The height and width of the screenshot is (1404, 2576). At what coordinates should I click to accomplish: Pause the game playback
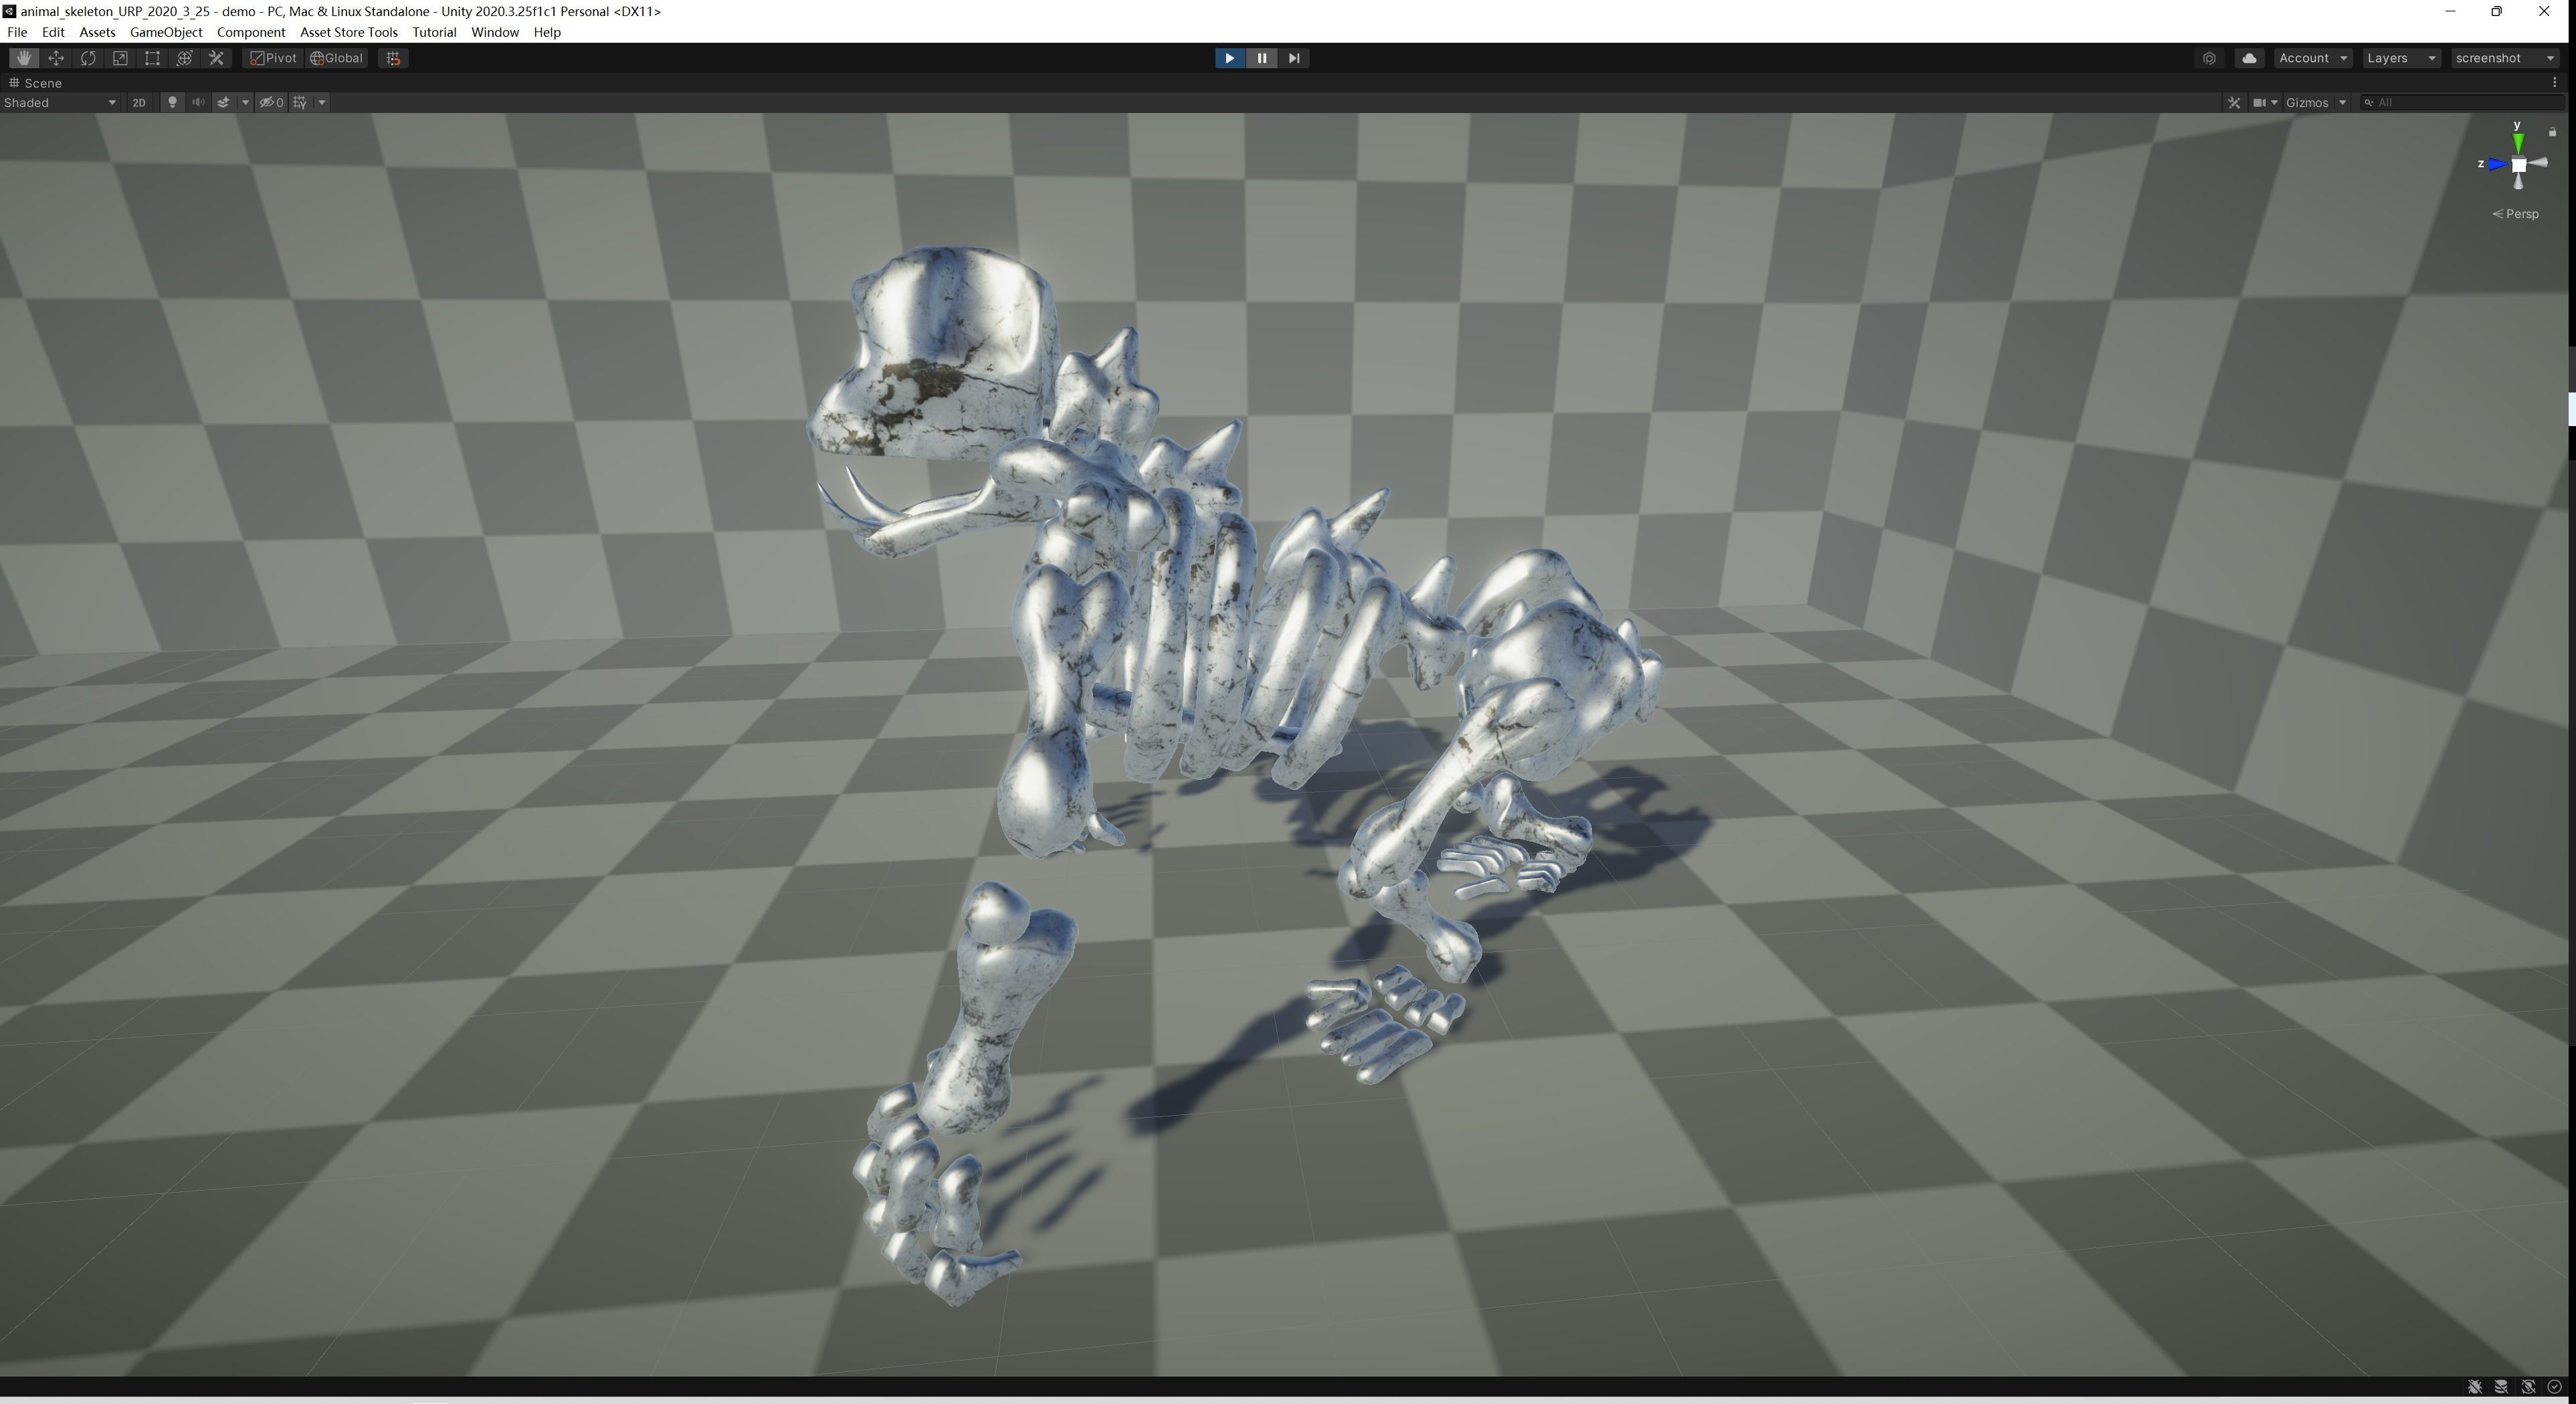click(x=1261, y=58)
